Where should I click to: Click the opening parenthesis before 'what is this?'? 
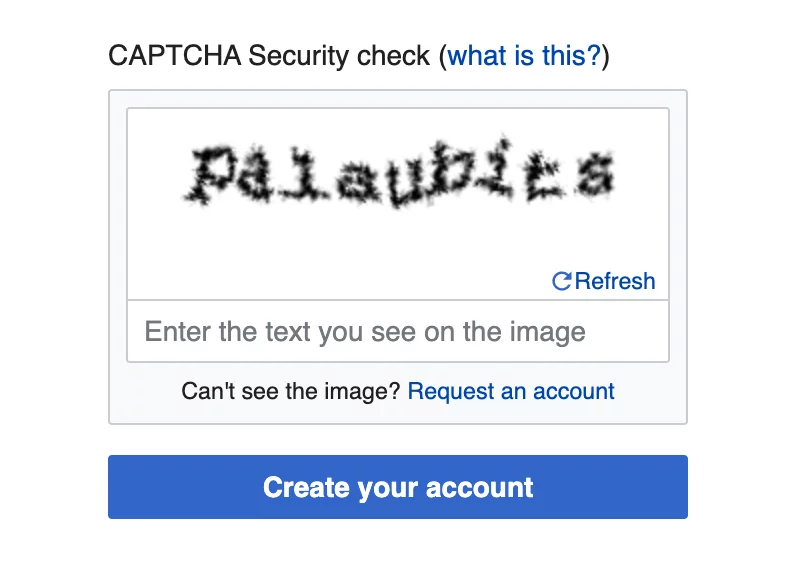[443, 55]
